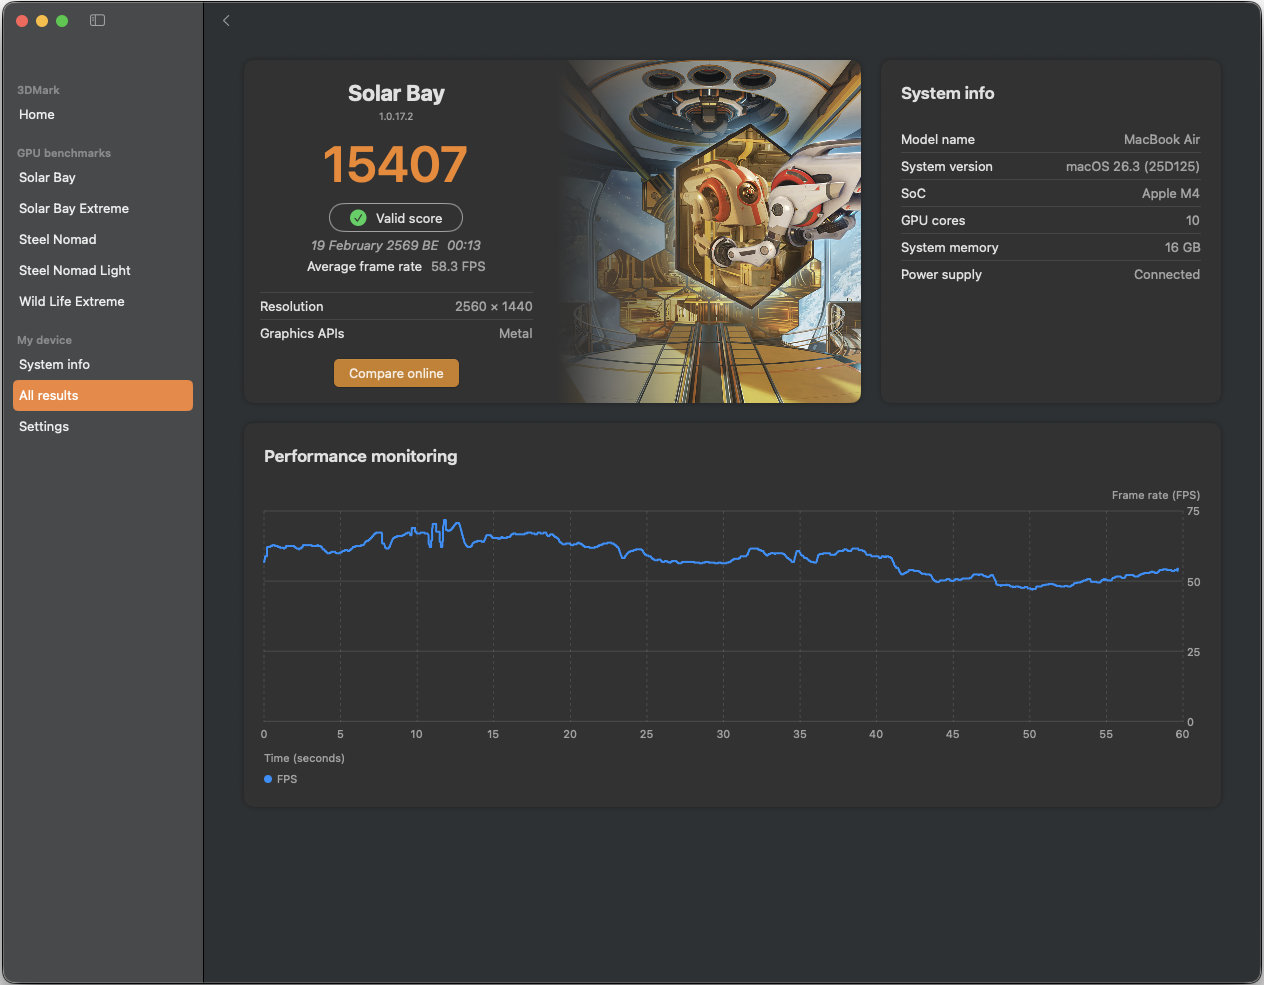Click the back chevron arrow
The image size is (1264, 985).
pos(226,20)
